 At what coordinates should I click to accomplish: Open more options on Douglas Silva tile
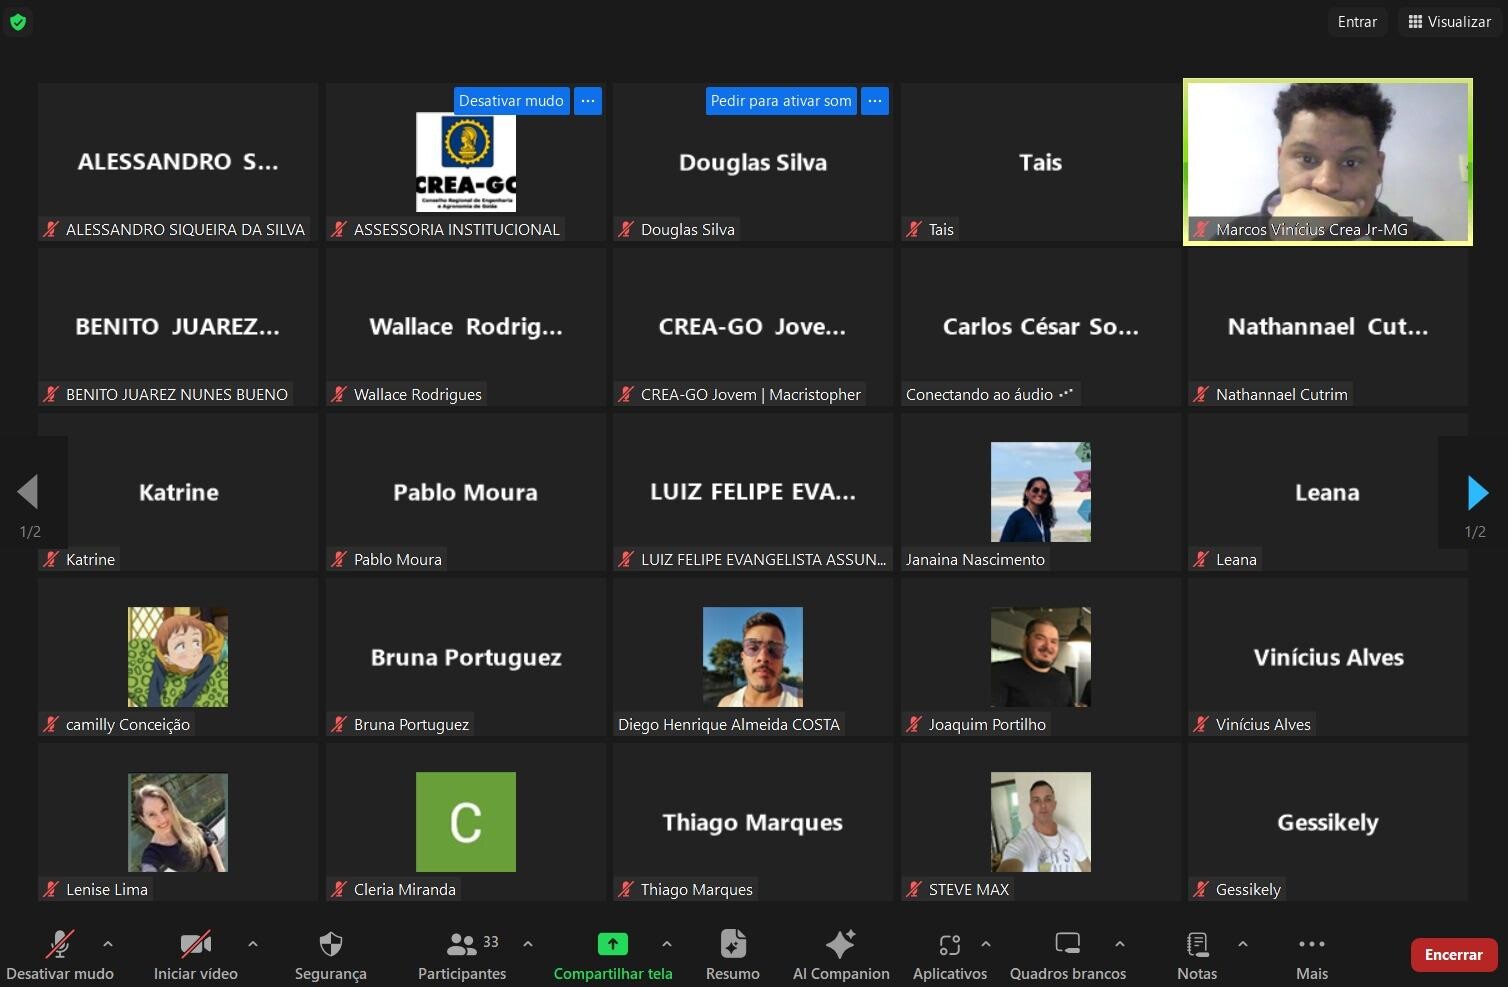point(875,101)
